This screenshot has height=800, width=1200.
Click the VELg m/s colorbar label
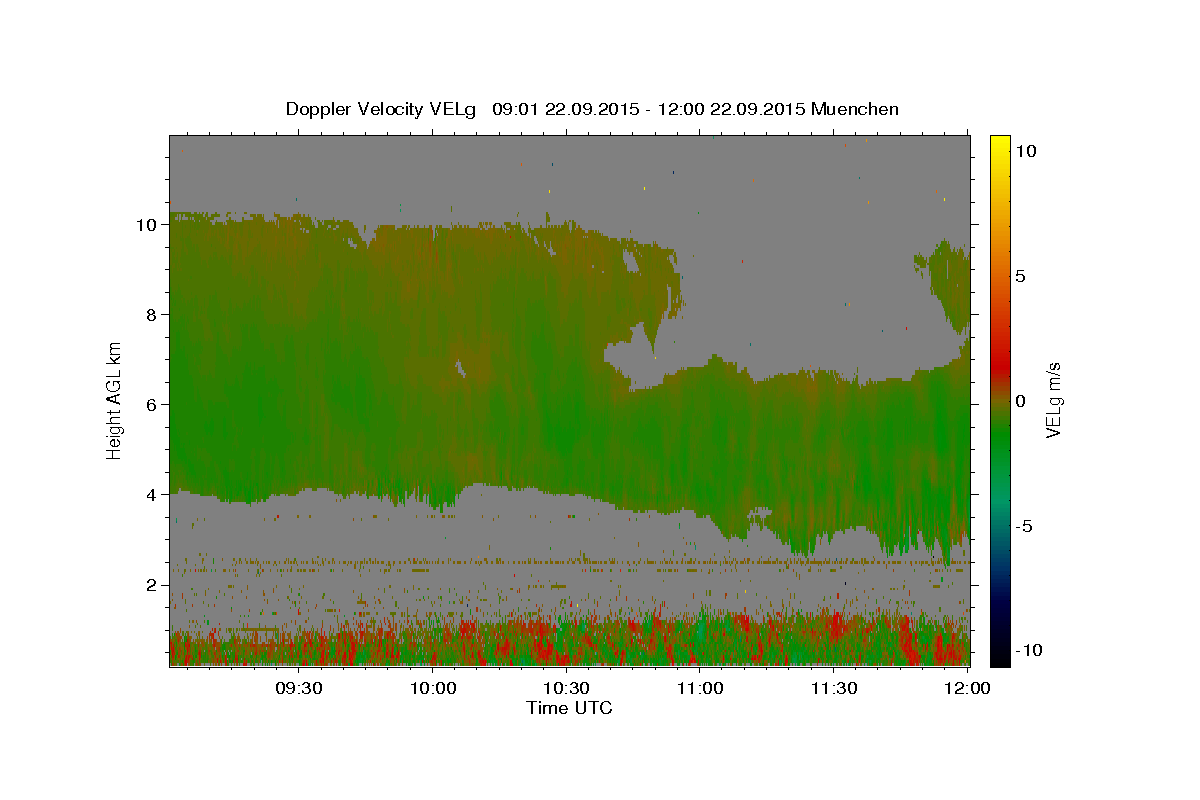pos(1053,400)
